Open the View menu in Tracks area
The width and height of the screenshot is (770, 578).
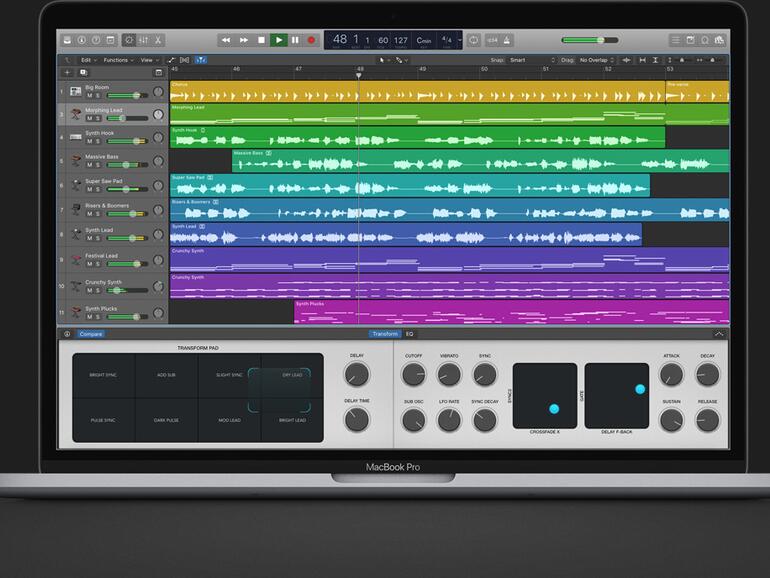150,60
